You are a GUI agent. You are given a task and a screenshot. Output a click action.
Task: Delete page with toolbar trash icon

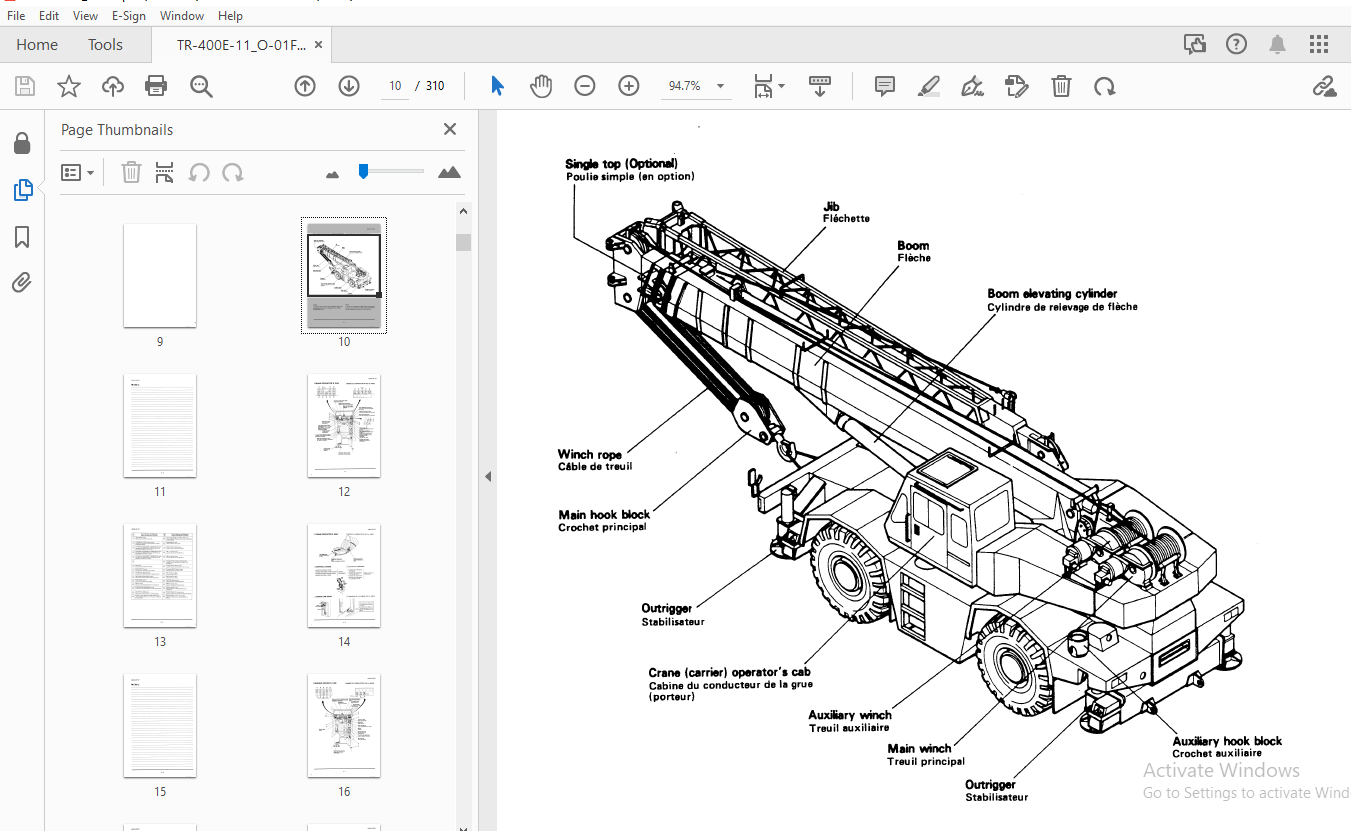pyautogui.click(x=1061, y=86)
